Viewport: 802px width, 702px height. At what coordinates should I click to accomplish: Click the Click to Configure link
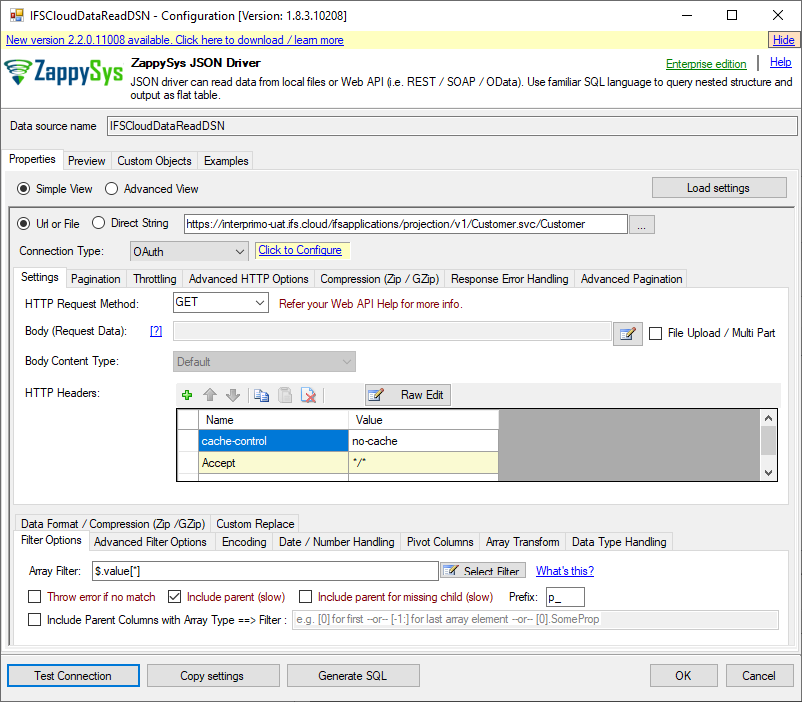pos(300,250)
